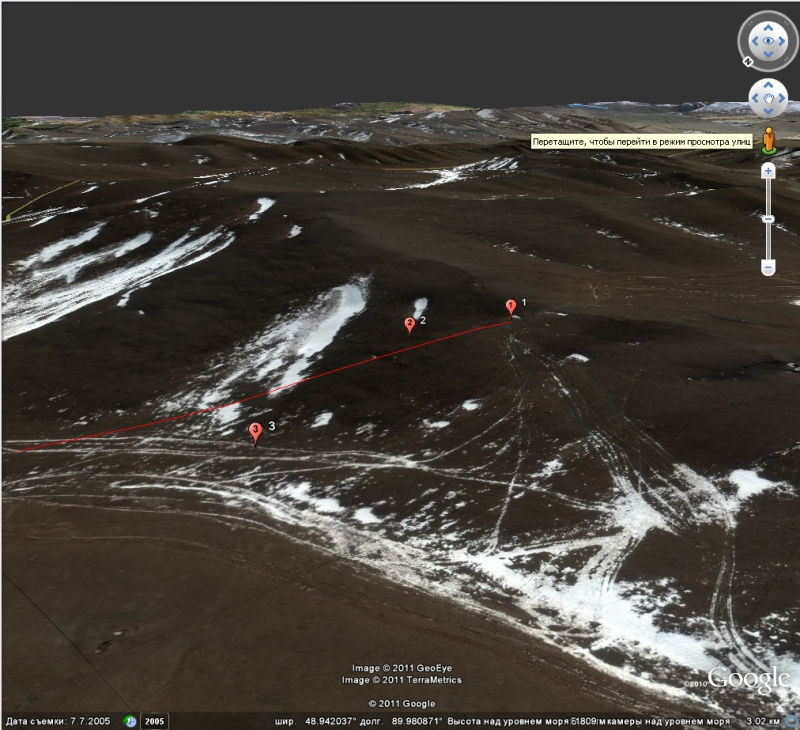The image size is (800, 730).
Task: Rotate view left with the Look joystick arrow
Action: tap(753, 42)
